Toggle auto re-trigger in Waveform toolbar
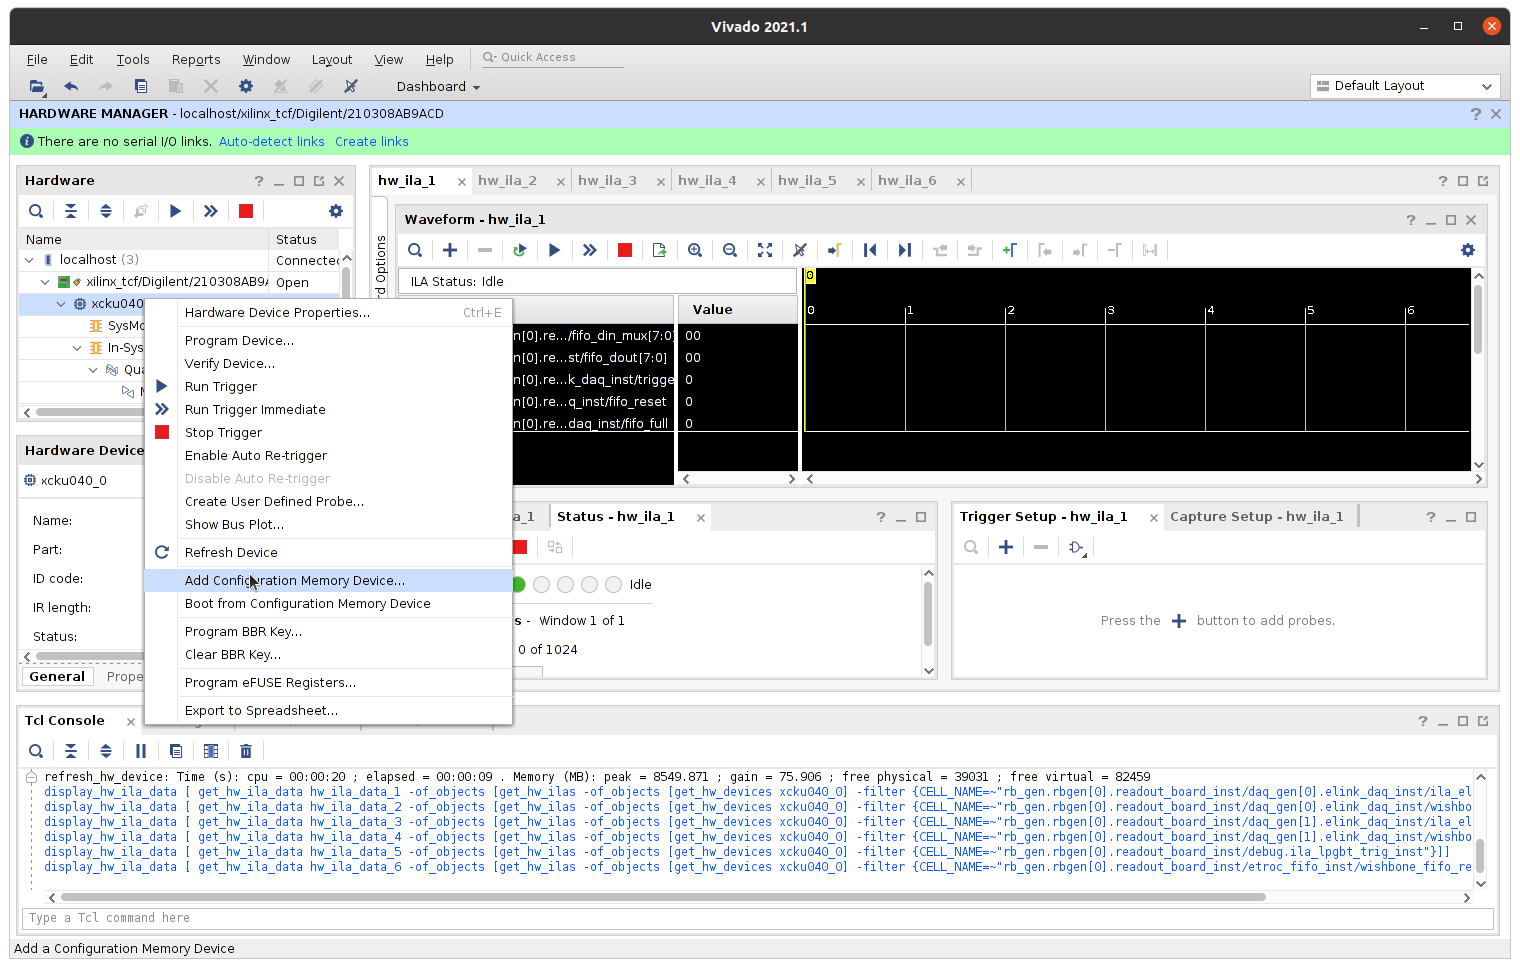This screenshot has width=1520, height=968. [519, 250]
